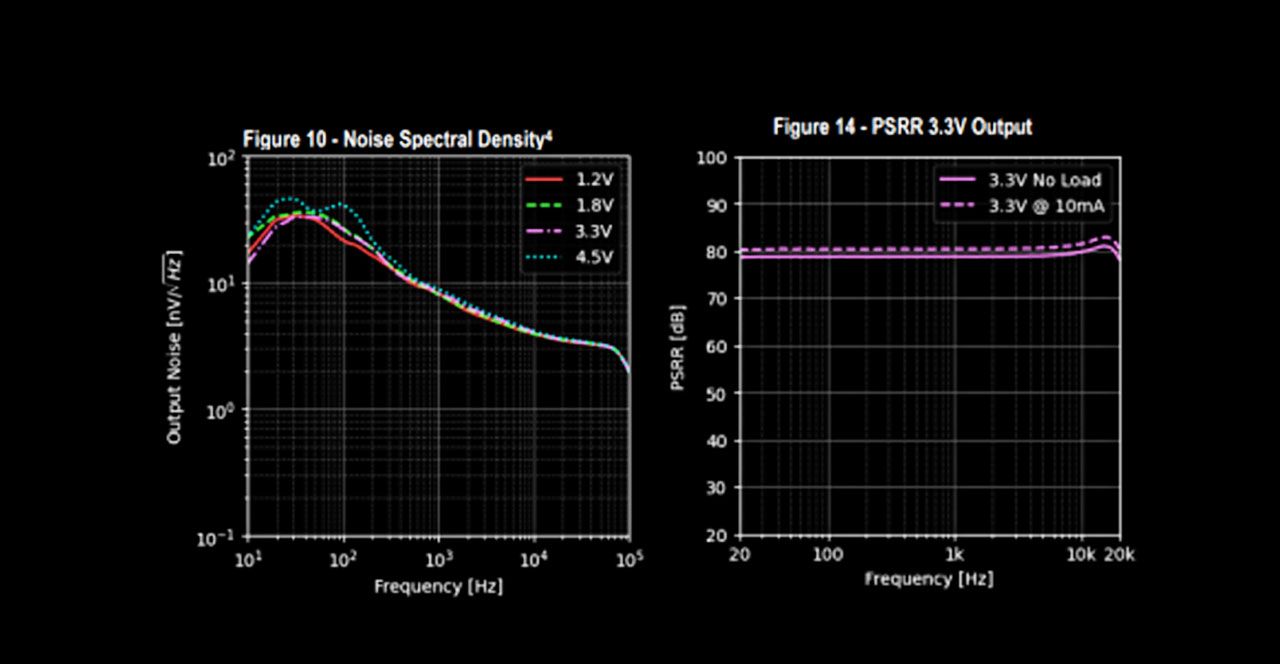
Task: Click the noise chart 'Frequency [Hz]' axis label
Action: pos(438,586)
